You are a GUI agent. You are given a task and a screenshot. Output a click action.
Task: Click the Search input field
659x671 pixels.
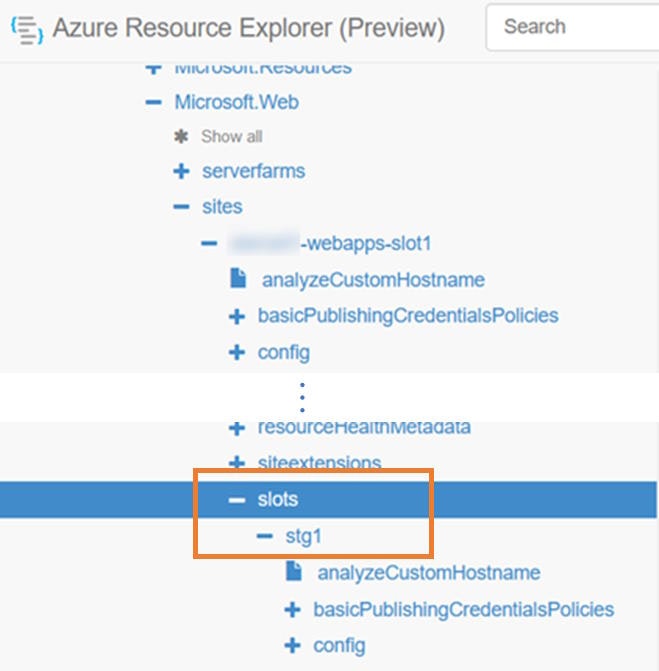[573, 27]
